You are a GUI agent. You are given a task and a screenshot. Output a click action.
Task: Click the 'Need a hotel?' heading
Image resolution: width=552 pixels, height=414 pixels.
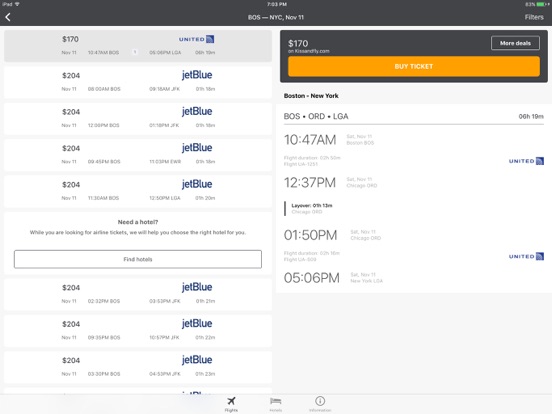[138, 222]
